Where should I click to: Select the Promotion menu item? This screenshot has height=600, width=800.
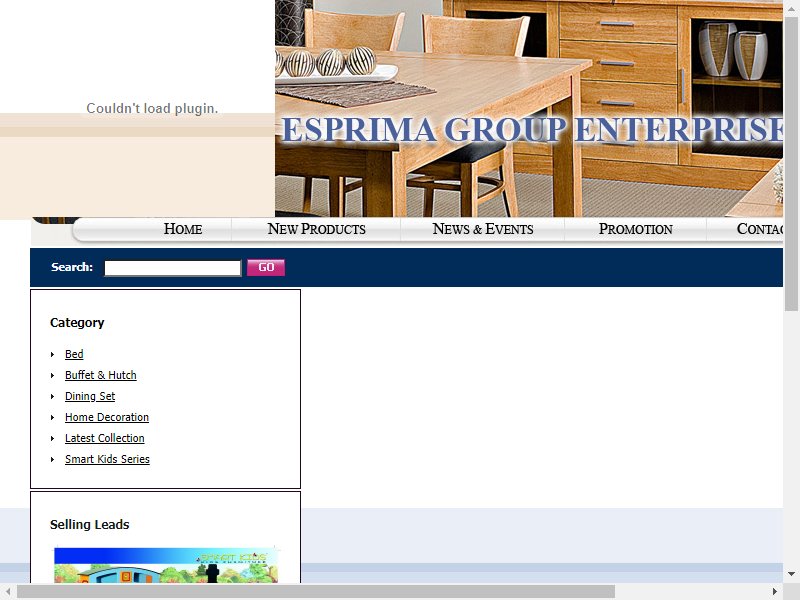click(635, 229)
